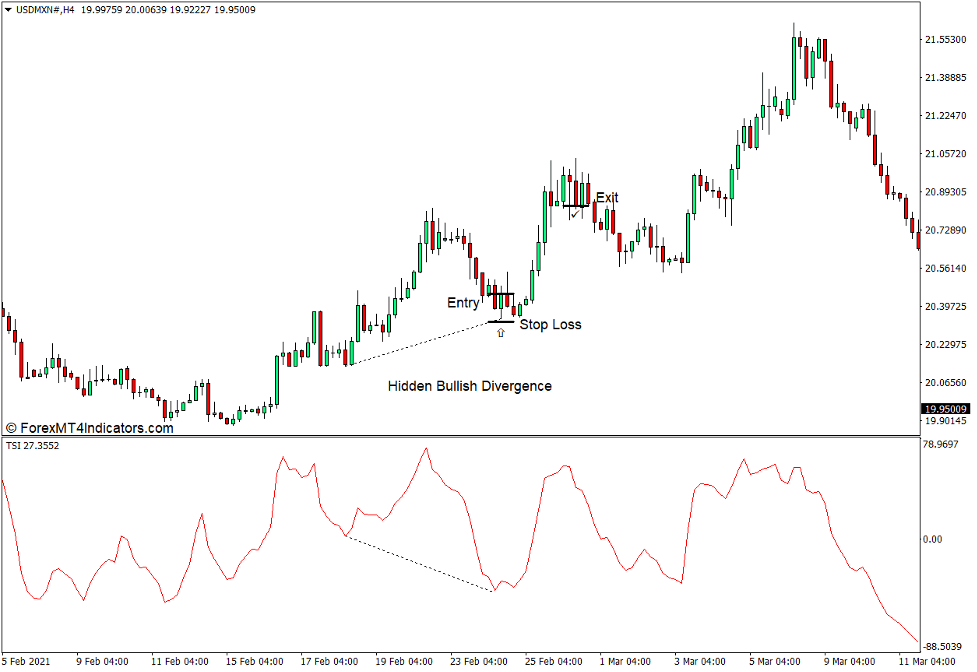Select the Exit annotation text
The image size is (977, 672).
[606, 198]
